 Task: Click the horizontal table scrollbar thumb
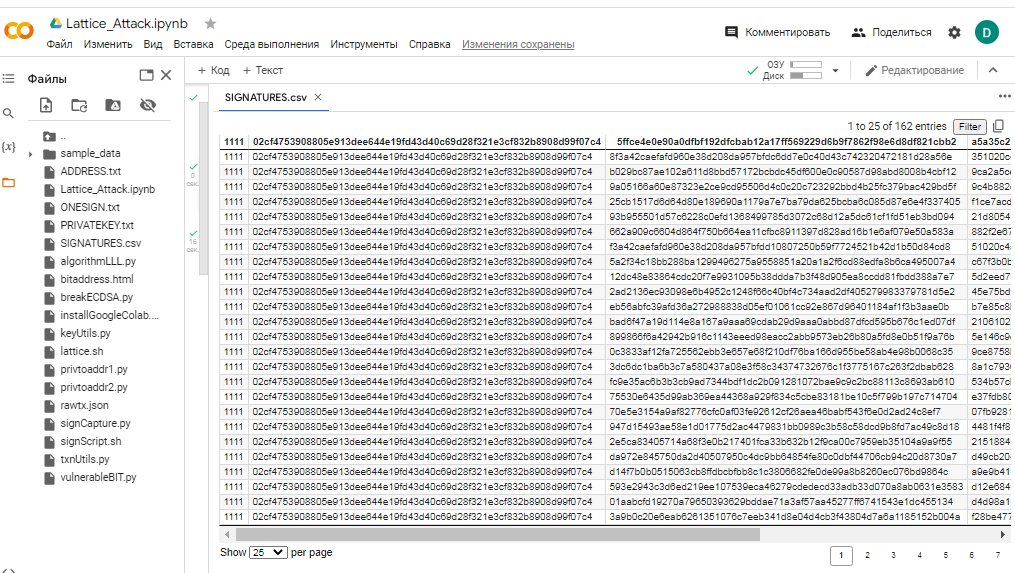pos(498,535)
